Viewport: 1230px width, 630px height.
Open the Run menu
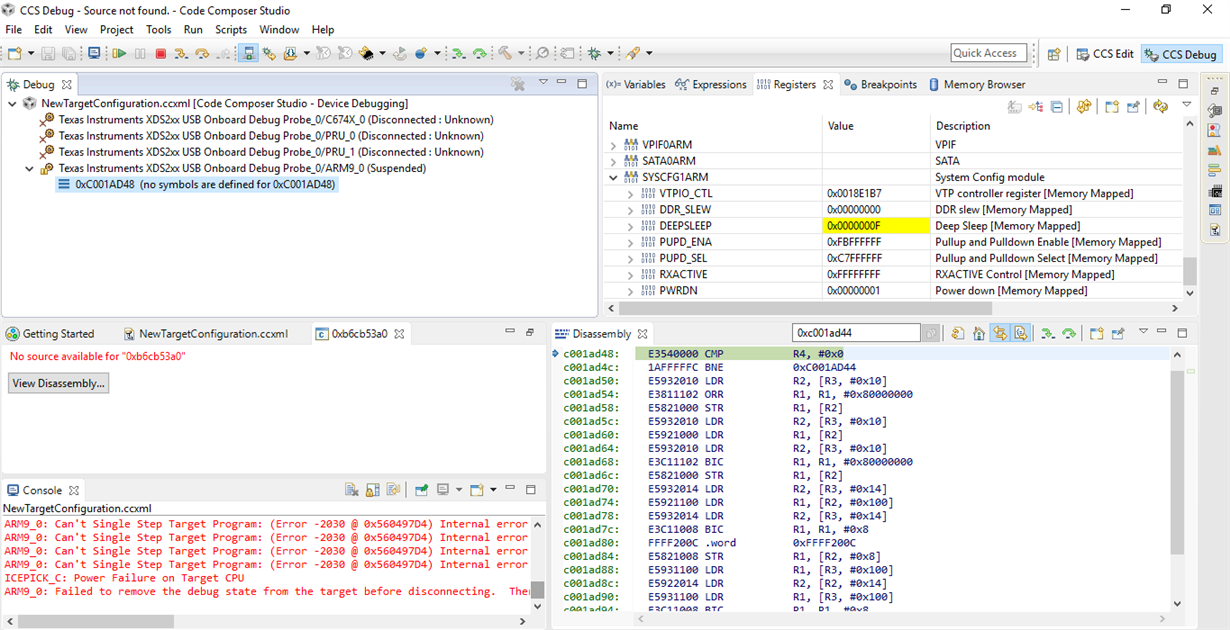193,29
